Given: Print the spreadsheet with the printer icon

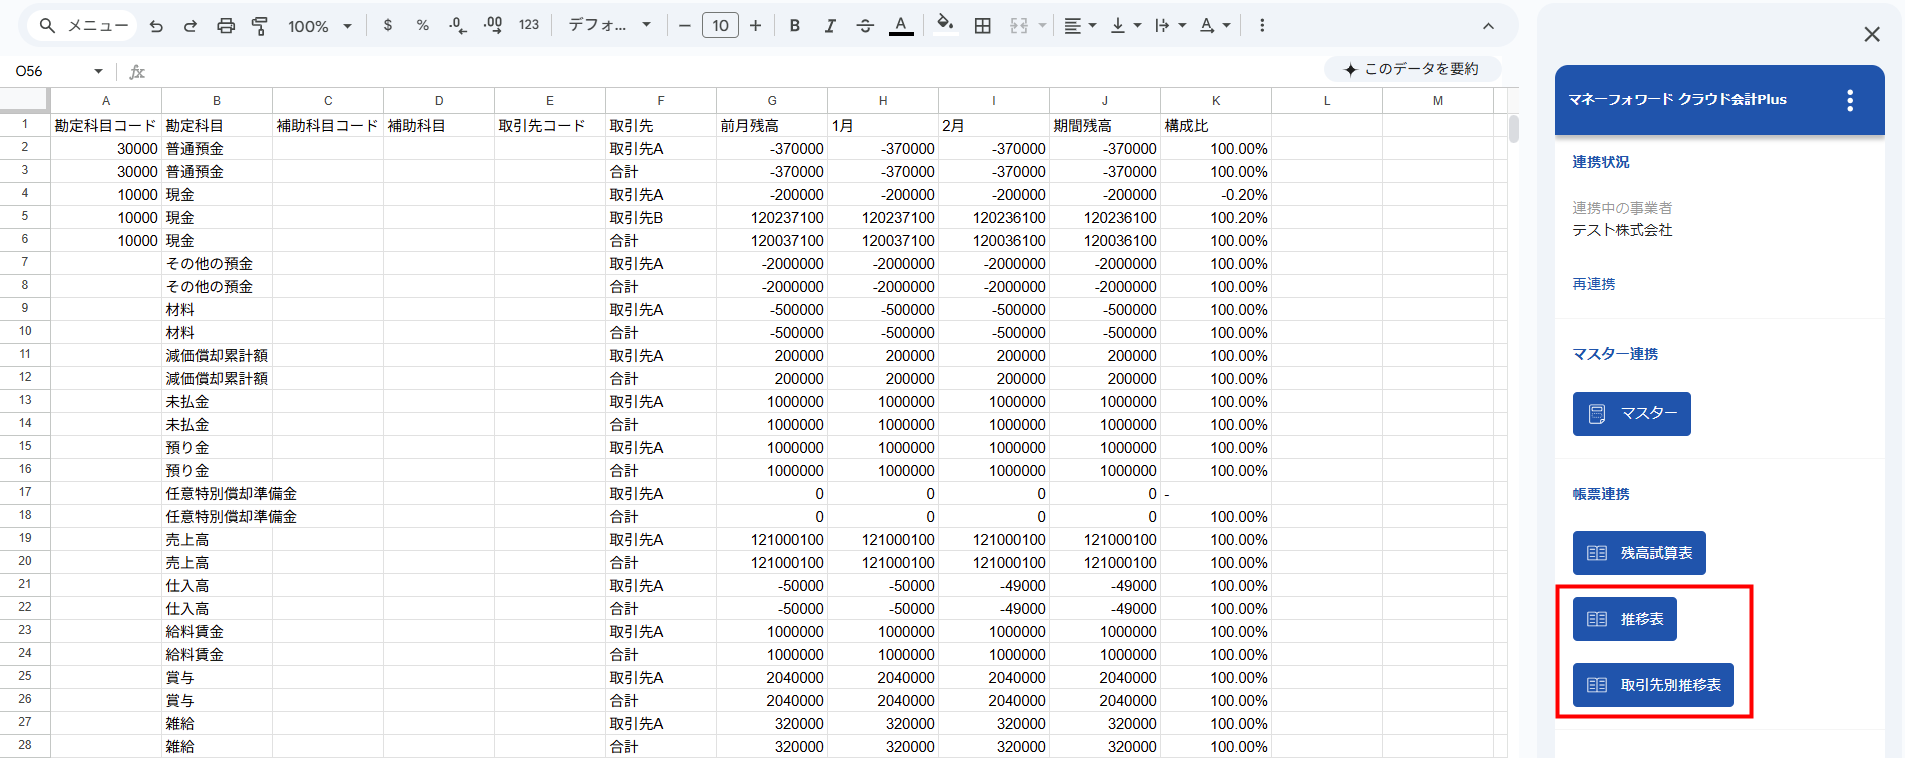Looking at the screenshot, I should click(x=226, y=26).
